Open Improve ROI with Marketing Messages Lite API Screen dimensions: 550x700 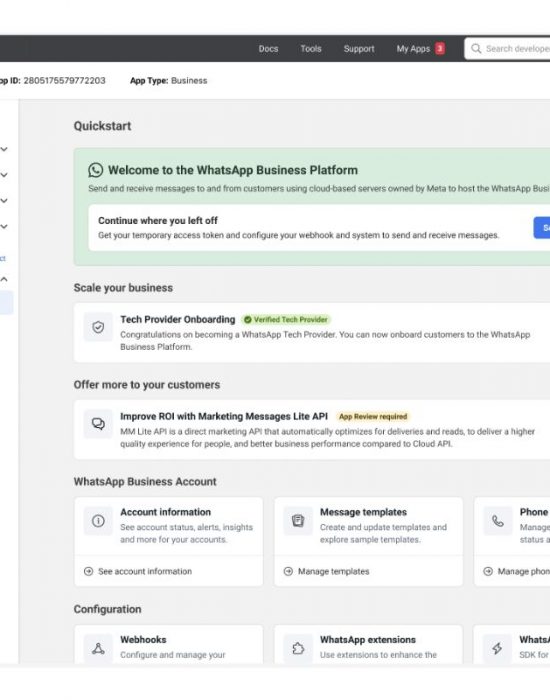point(224,417)
